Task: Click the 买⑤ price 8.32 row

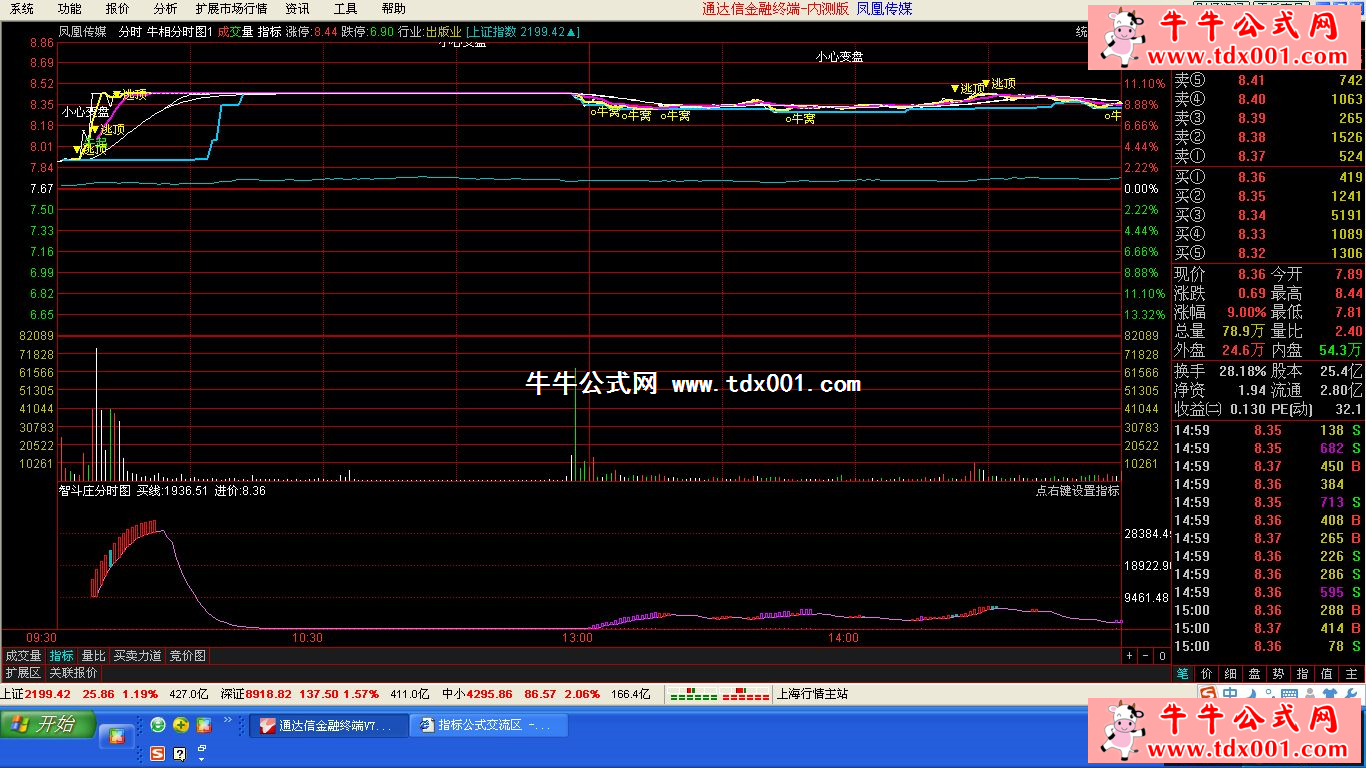Action: tap(1268, 253)
